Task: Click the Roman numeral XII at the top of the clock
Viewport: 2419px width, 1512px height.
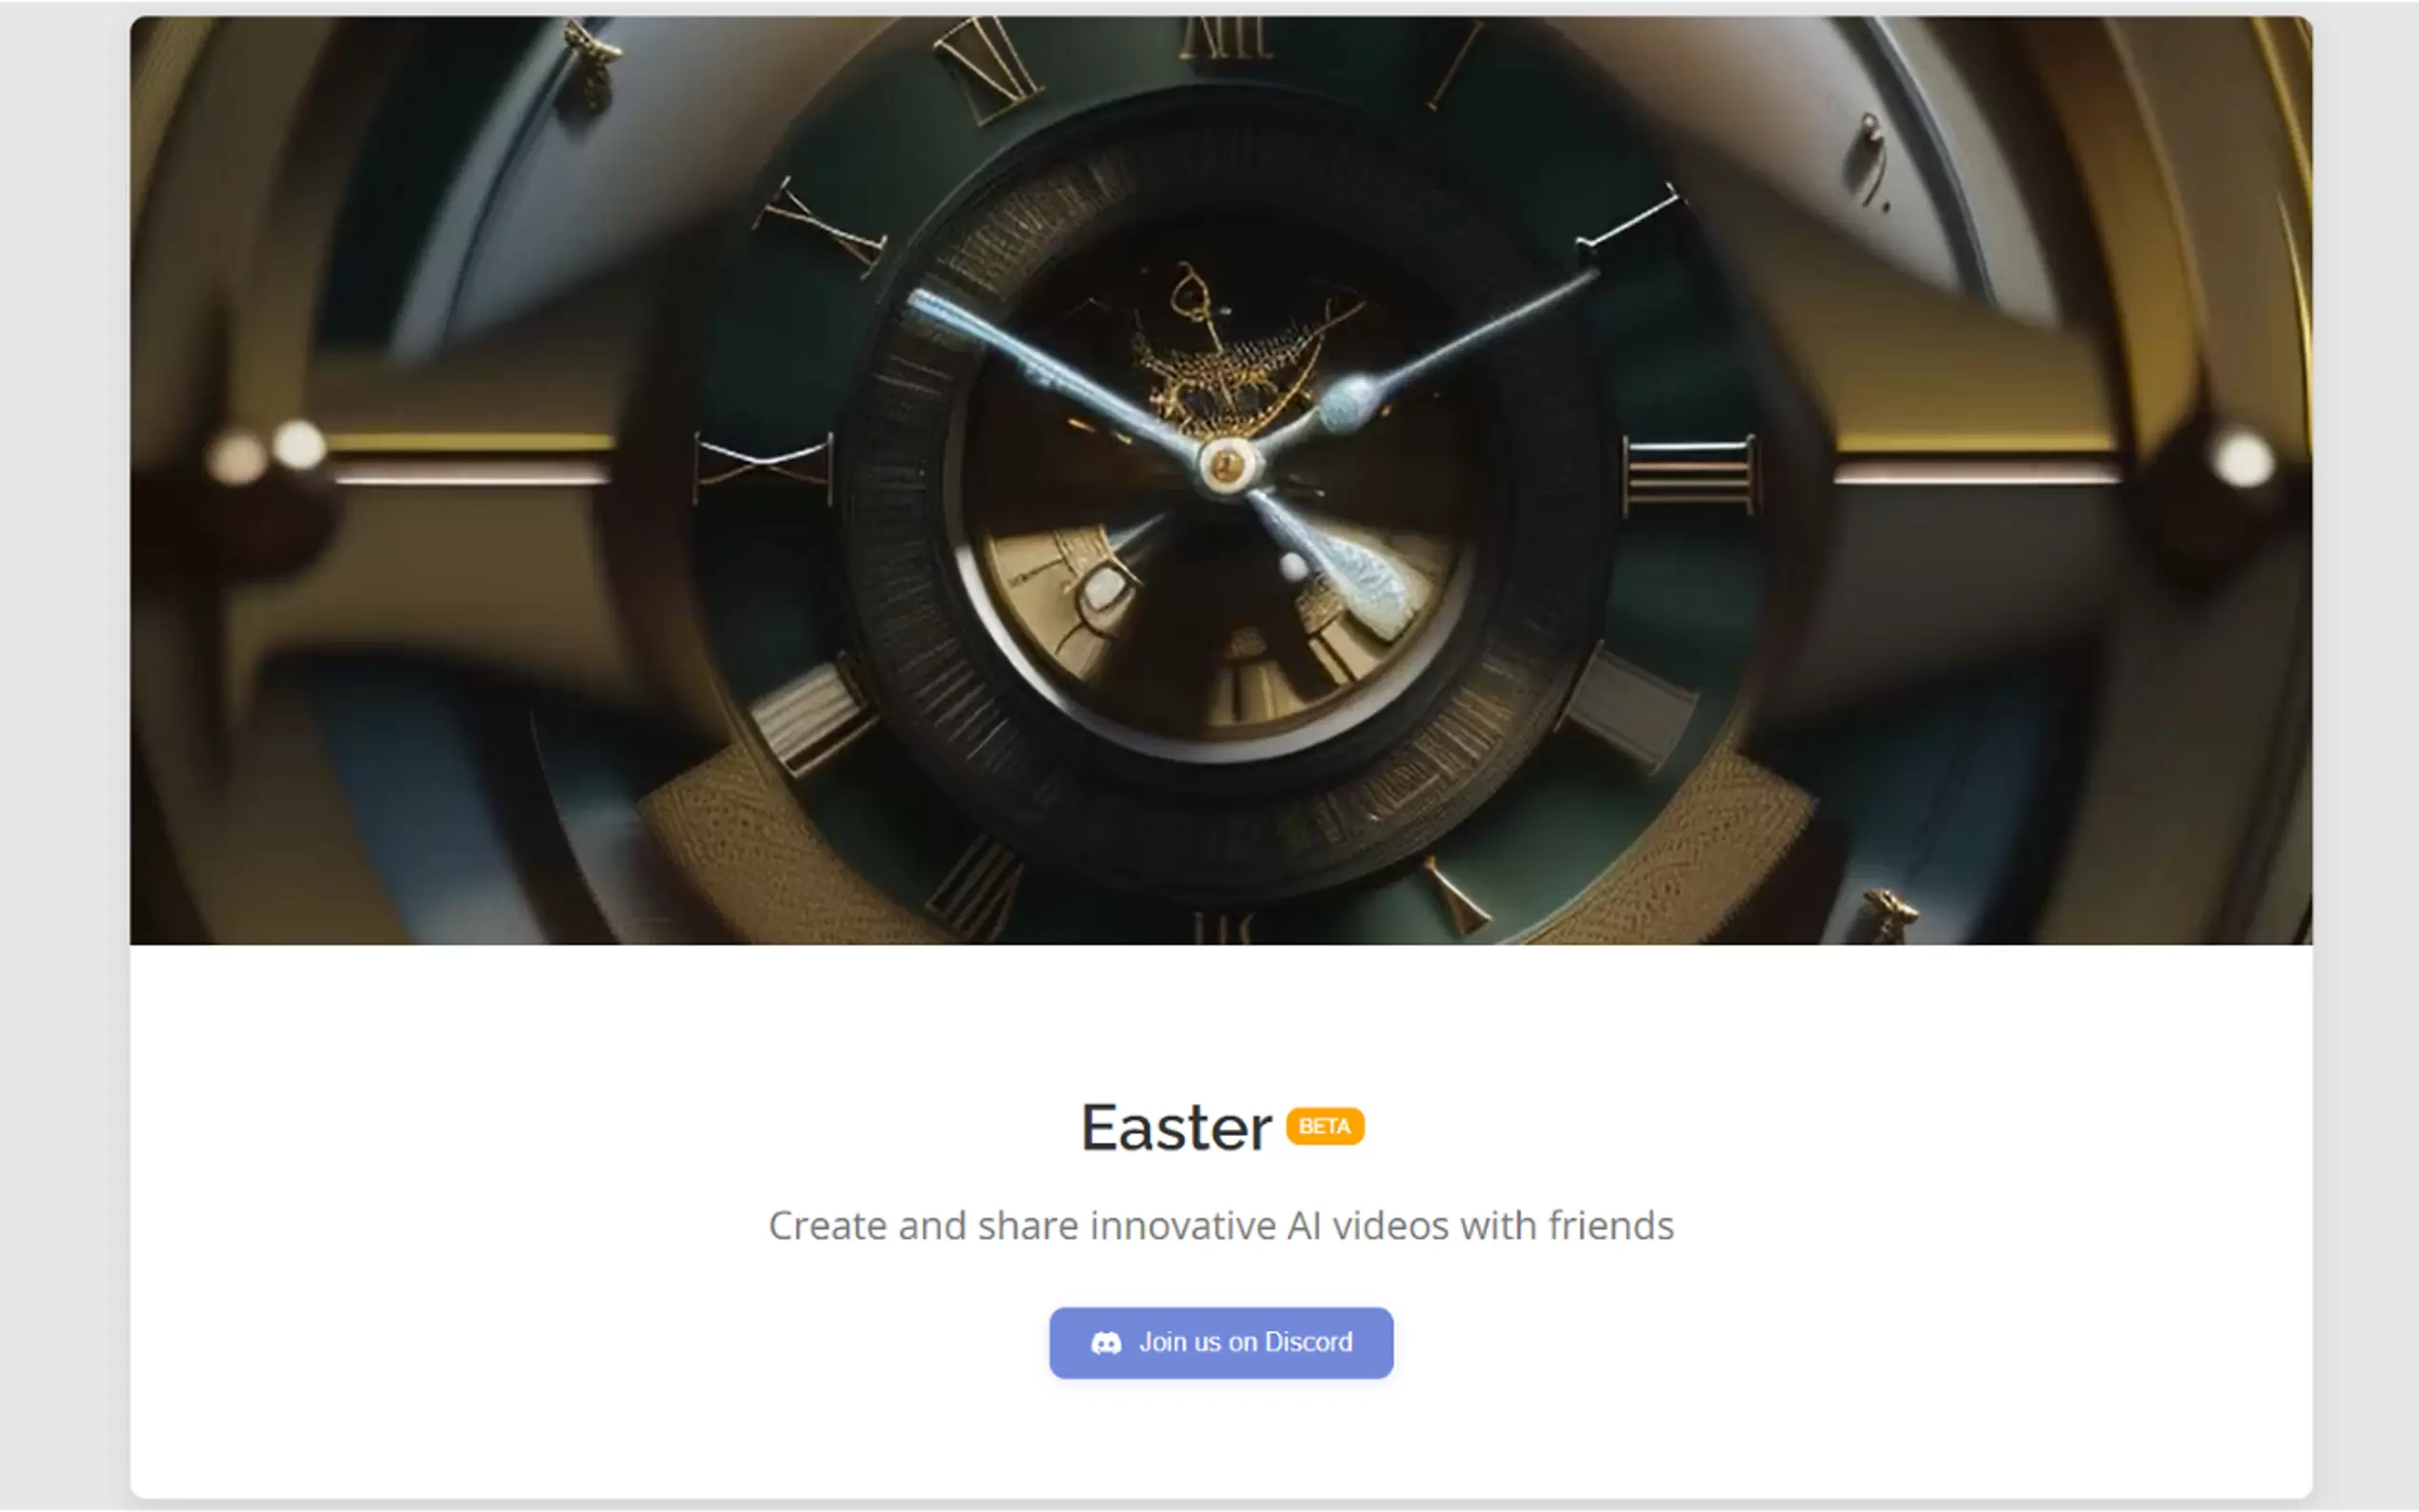Action: tap(1226, 36)
